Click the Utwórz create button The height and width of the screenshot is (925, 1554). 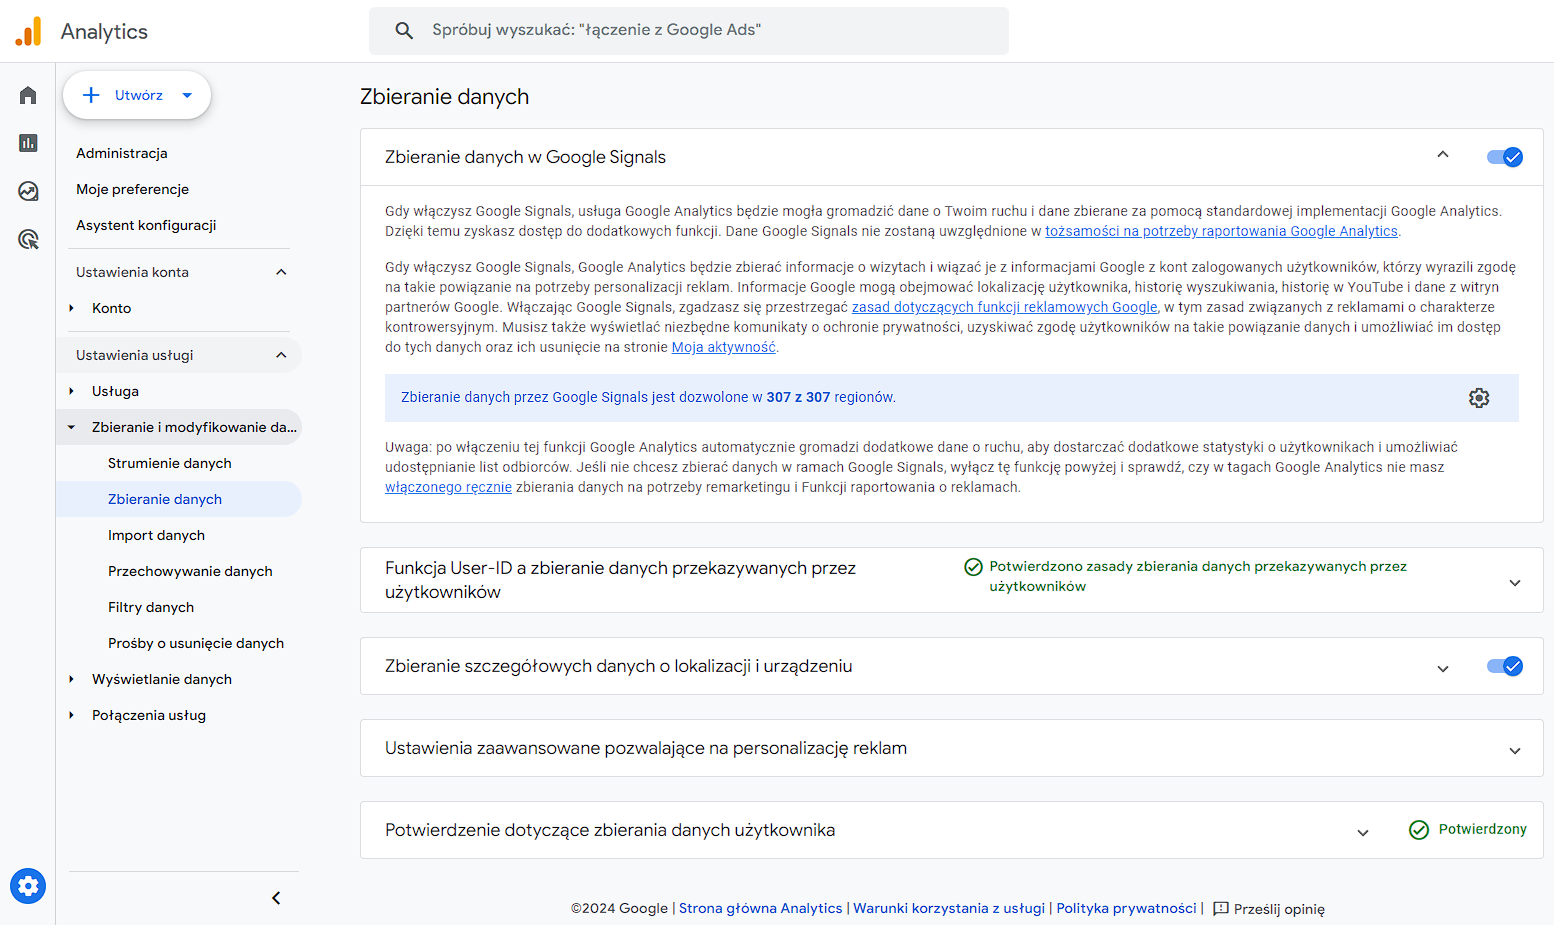tap(137, 95)
